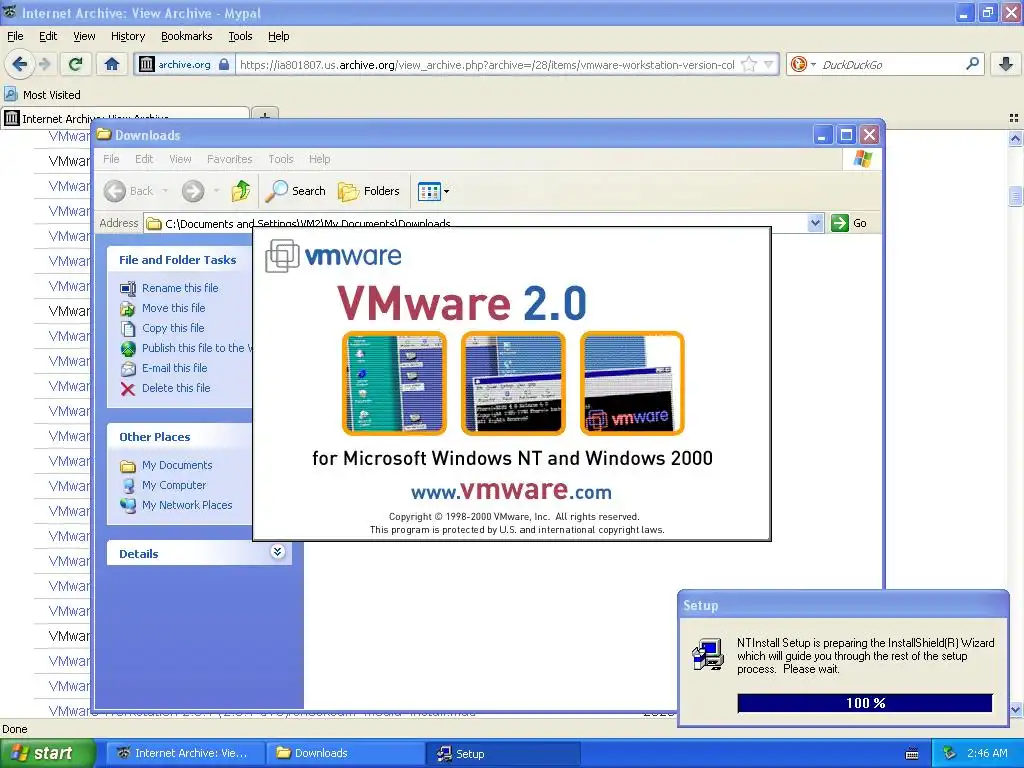1024x768 pixels.
Task: Click the first VMware splash thumbnail
Action: coord(394,383)
